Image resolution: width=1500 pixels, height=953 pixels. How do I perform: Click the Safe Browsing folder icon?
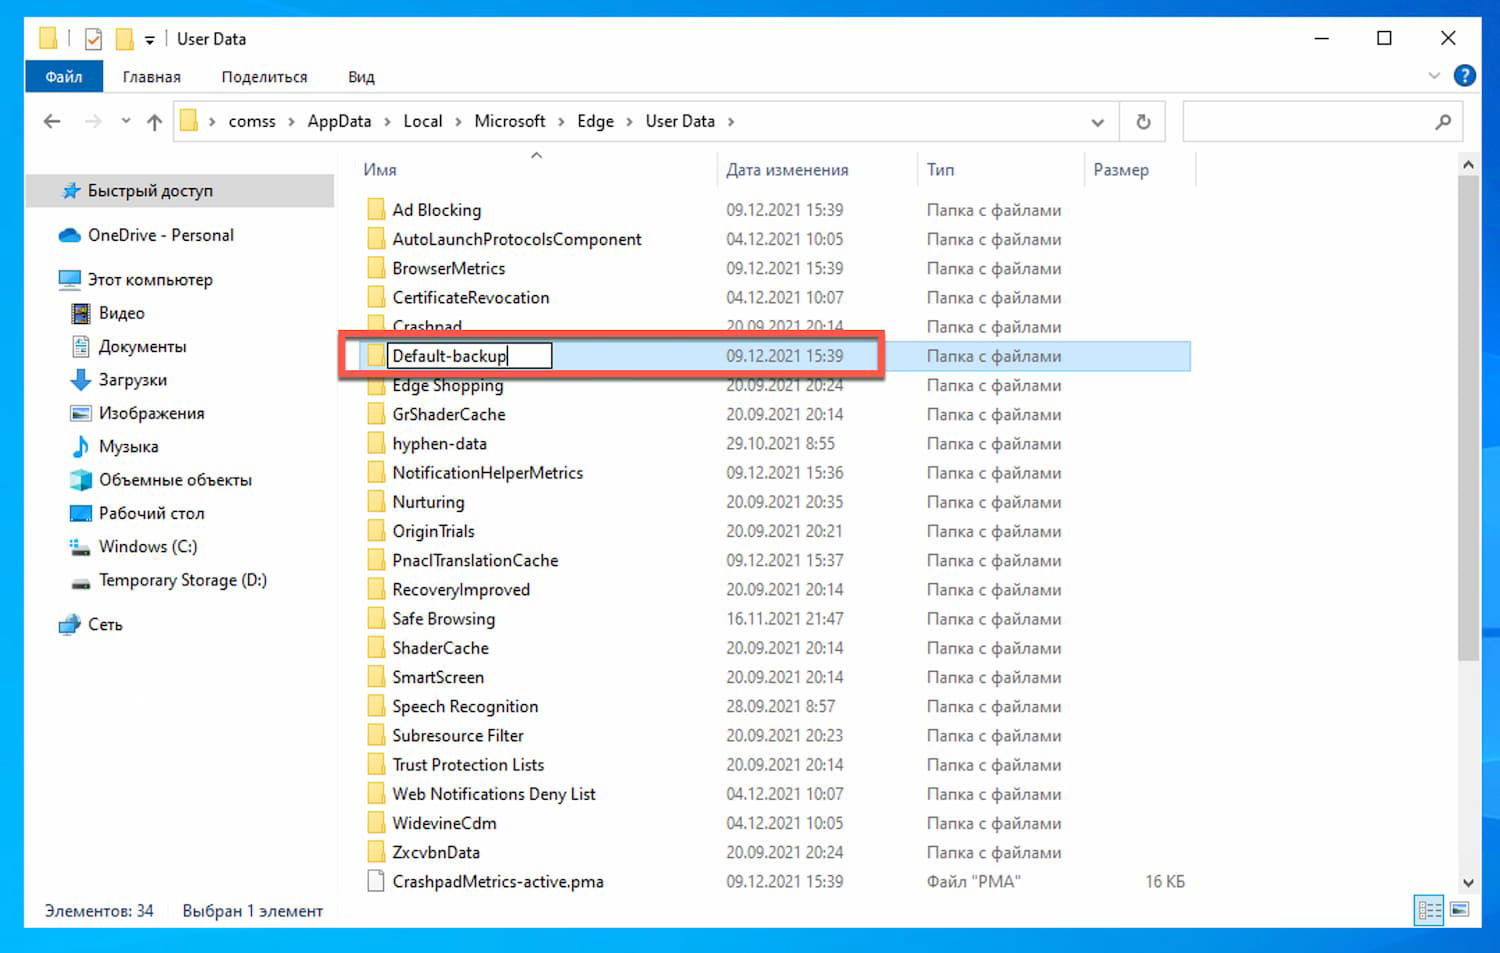376,619
